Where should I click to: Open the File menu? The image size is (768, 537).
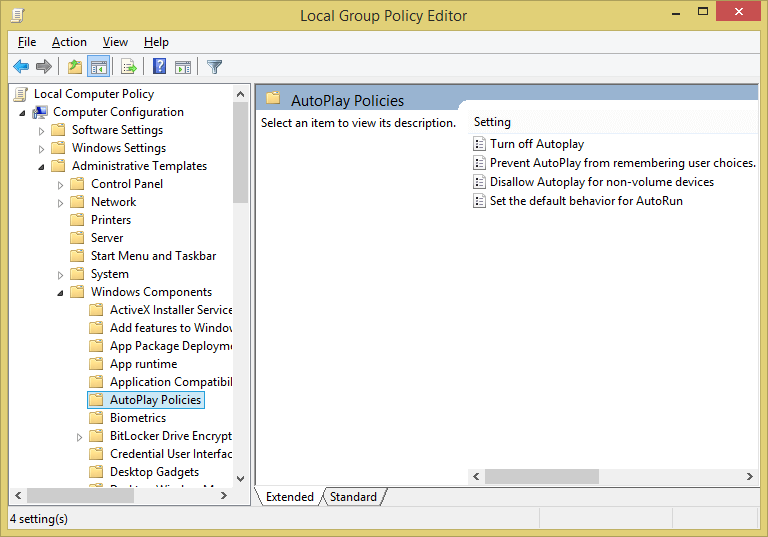[x=27, y=42]
